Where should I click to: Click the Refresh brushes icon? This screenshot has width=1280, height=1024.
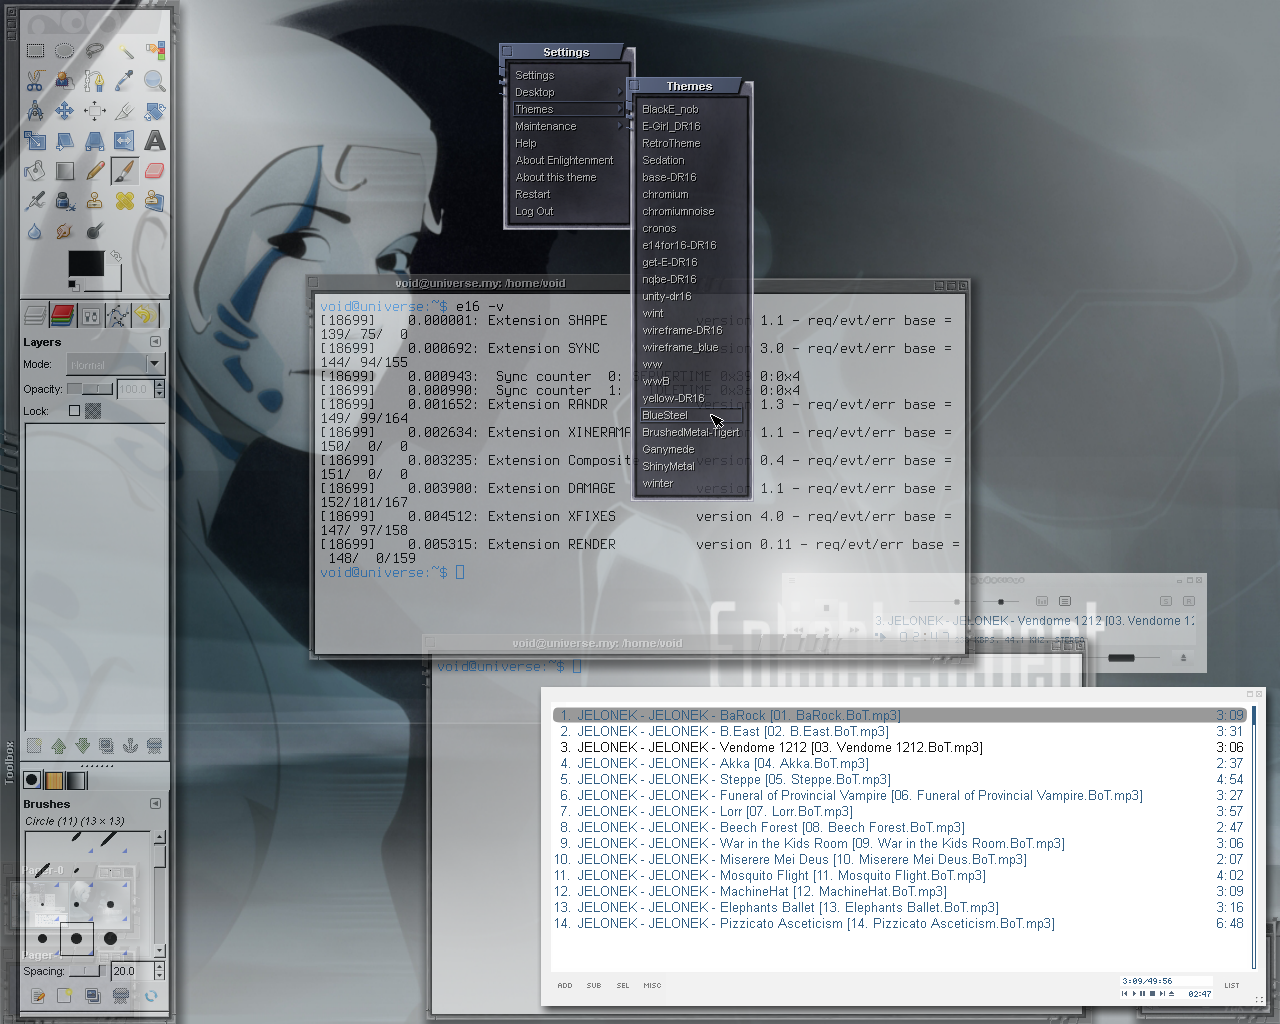coord(151,996)
